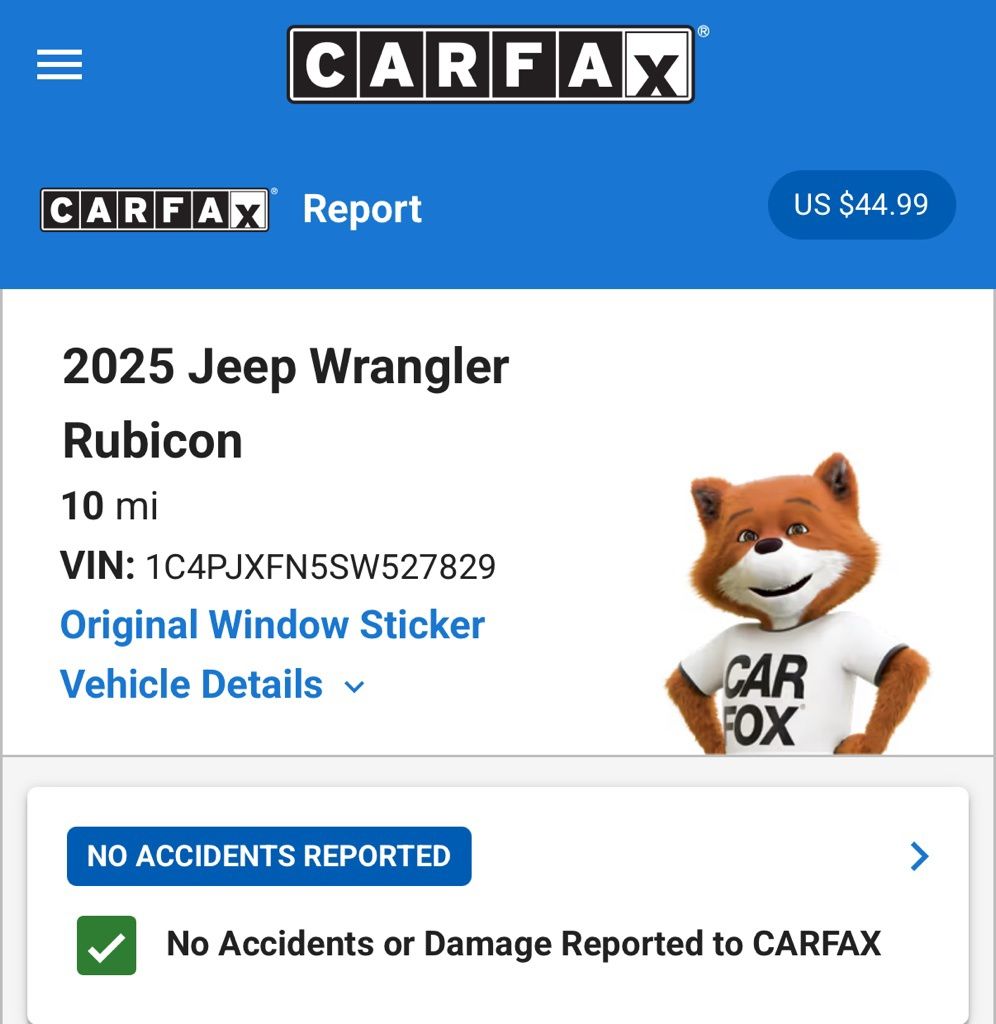Click the Report heading text
Screen dimensions: 996x1024
(362, 210)
